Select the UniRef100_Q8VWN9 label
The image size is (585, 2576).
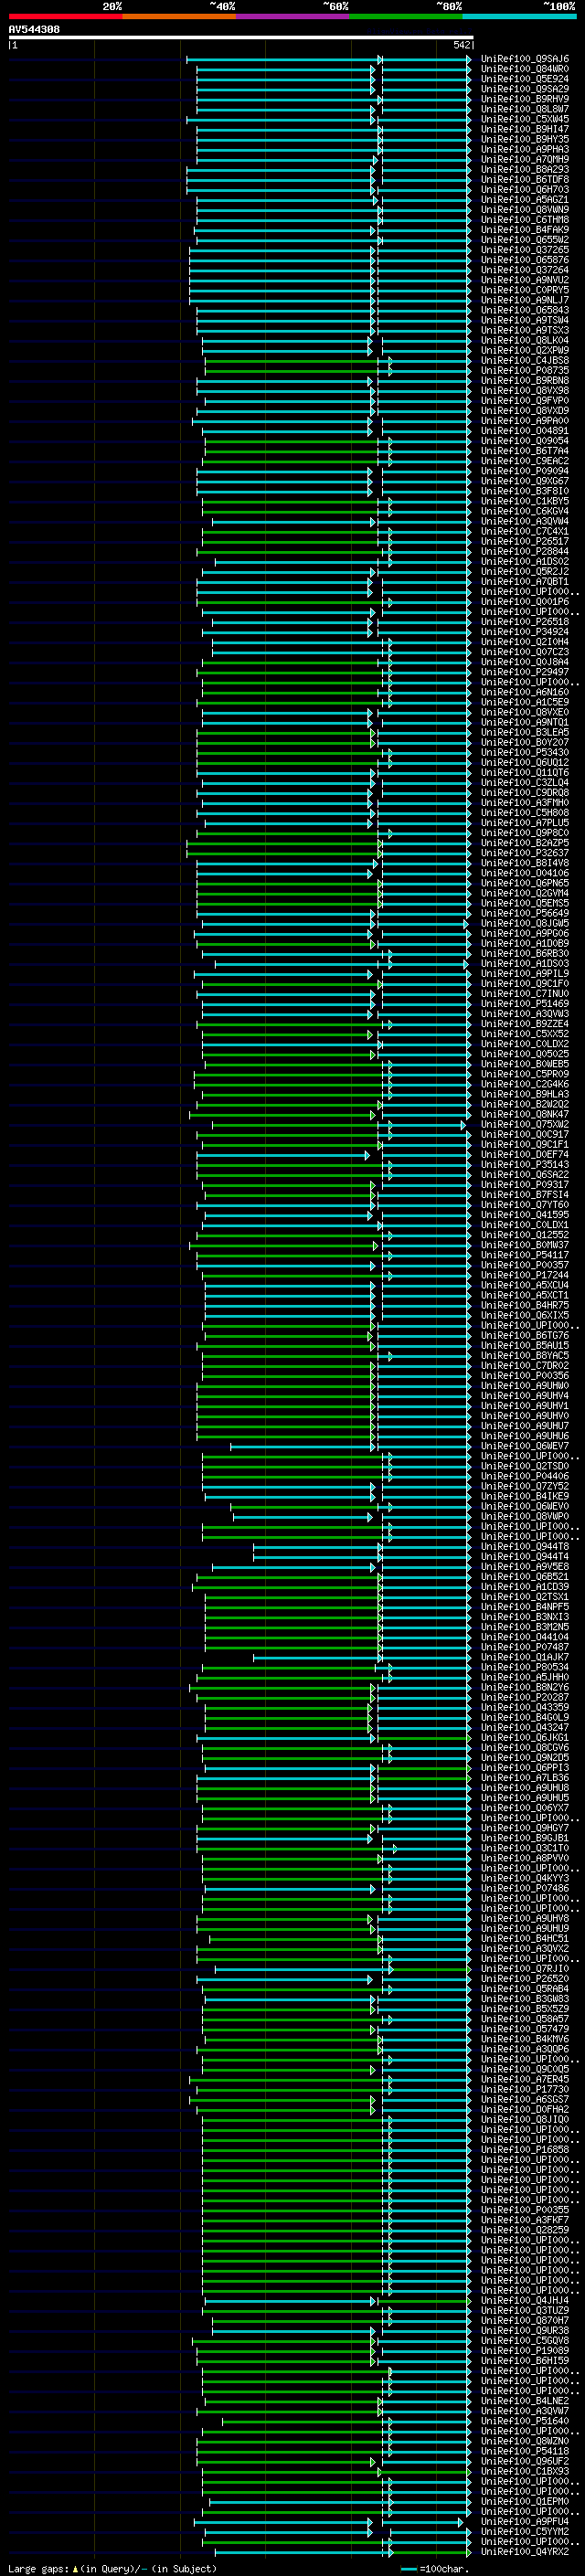(525, 210)
